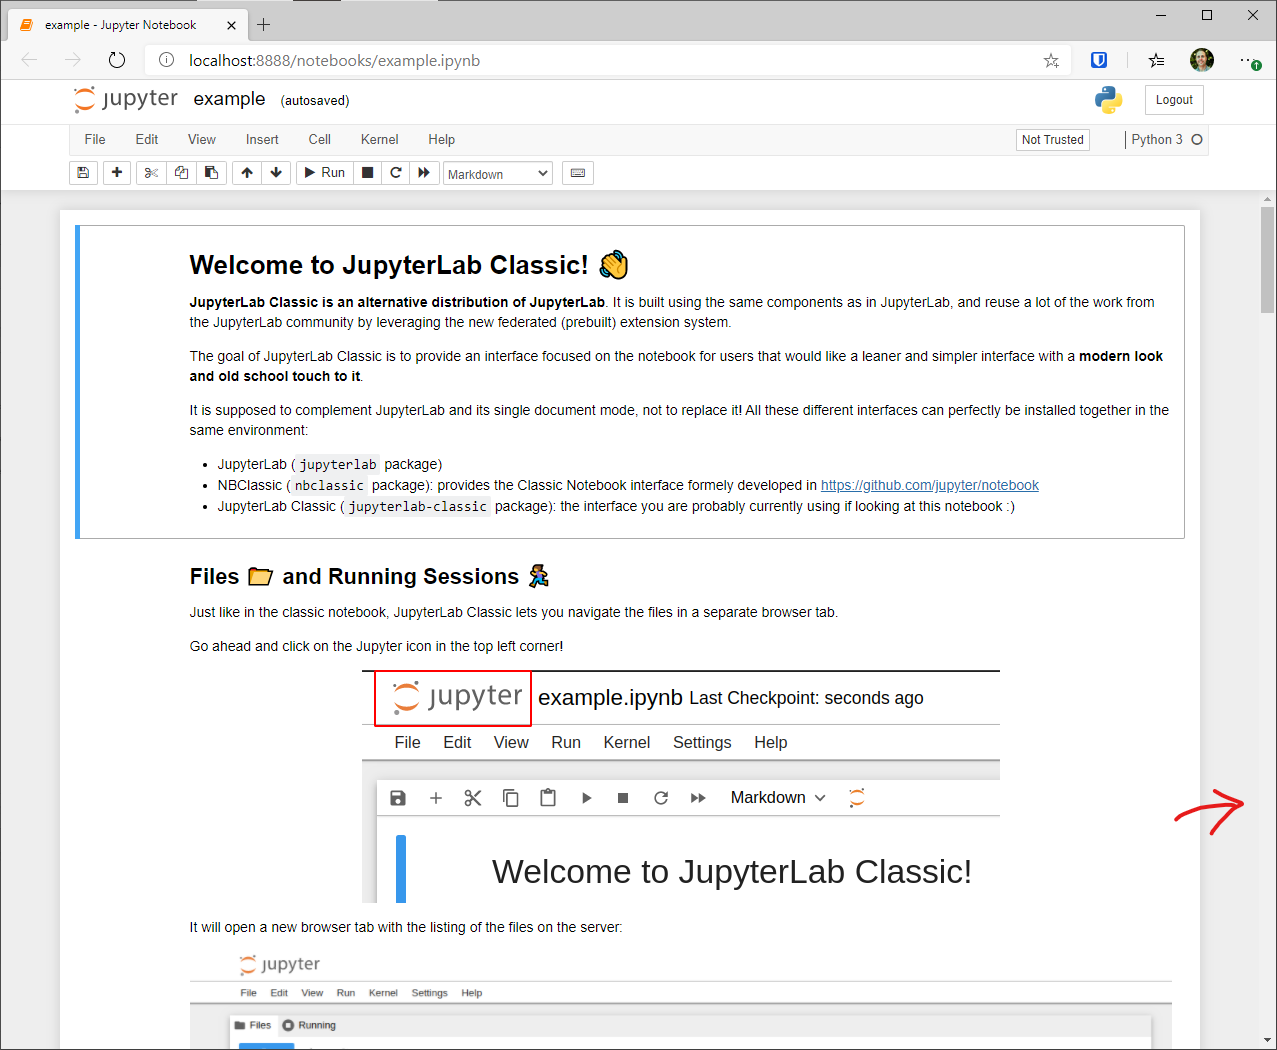This screenshot has width=1277, height=1050.
Task: Open the Help menu
Action: [442, 140]
